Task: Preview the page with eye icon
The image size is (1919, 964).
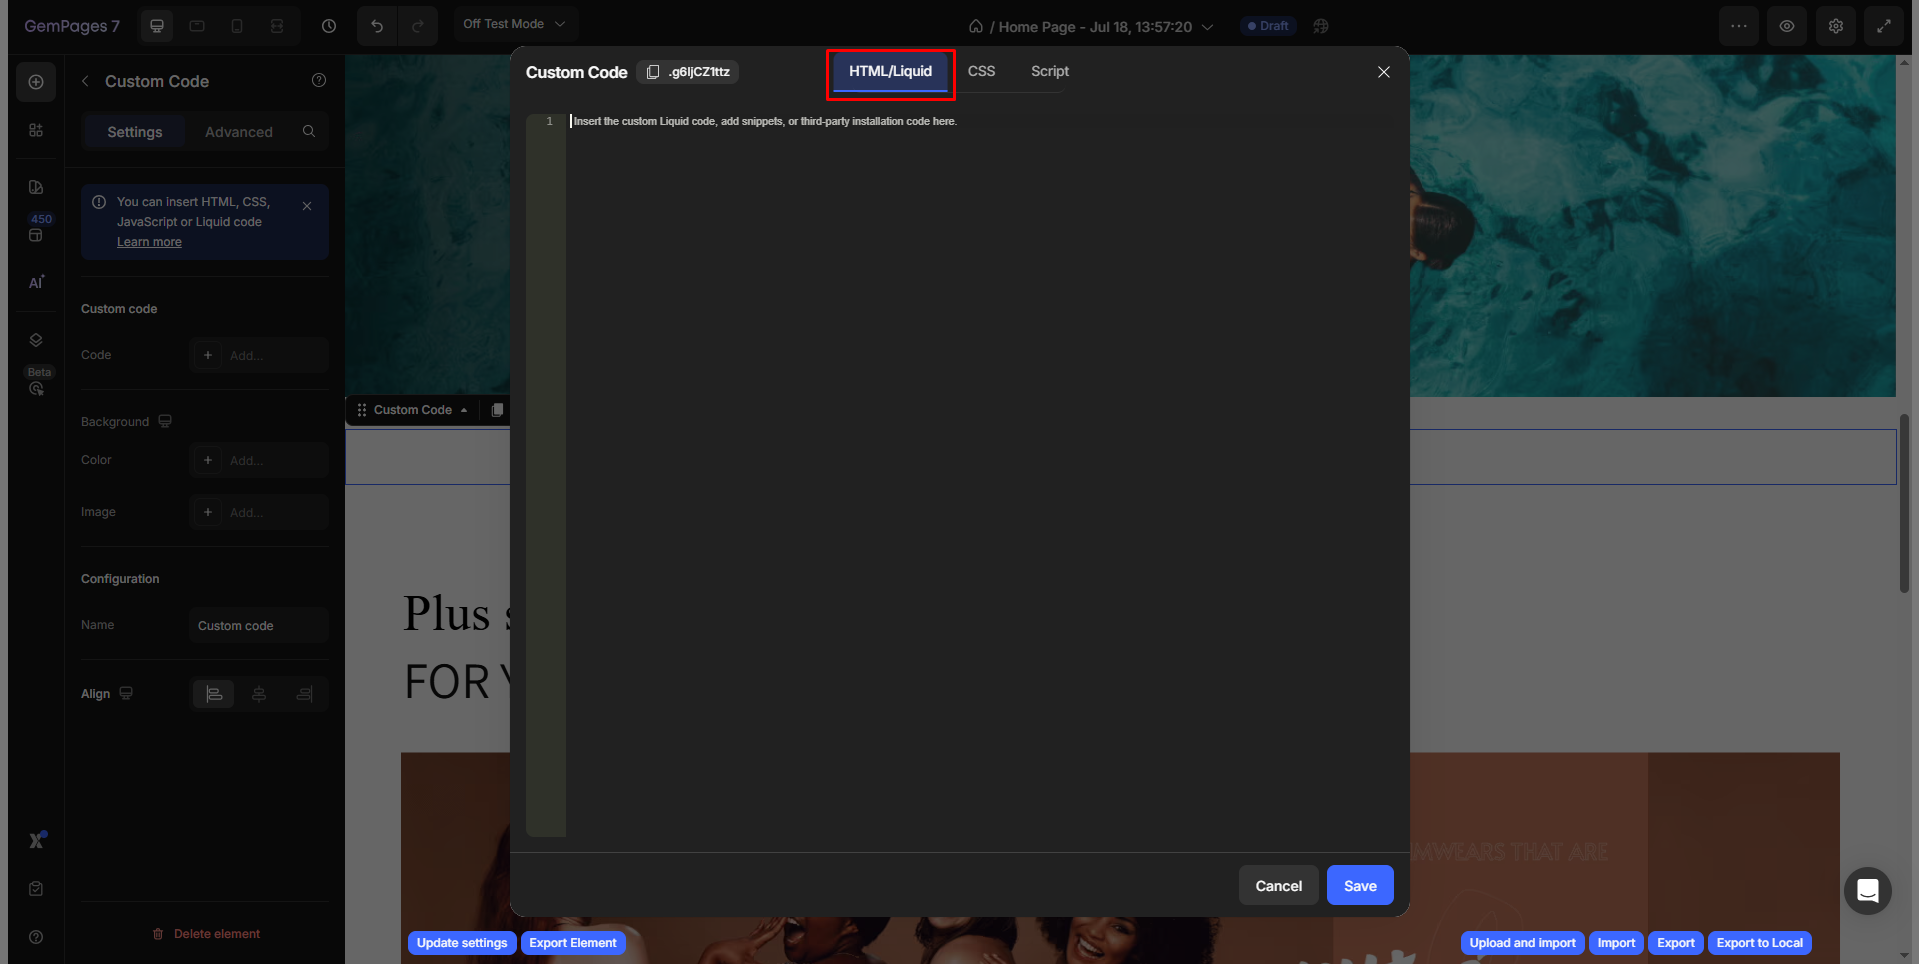Action: pyautogui.click(x=1787, y=26)
